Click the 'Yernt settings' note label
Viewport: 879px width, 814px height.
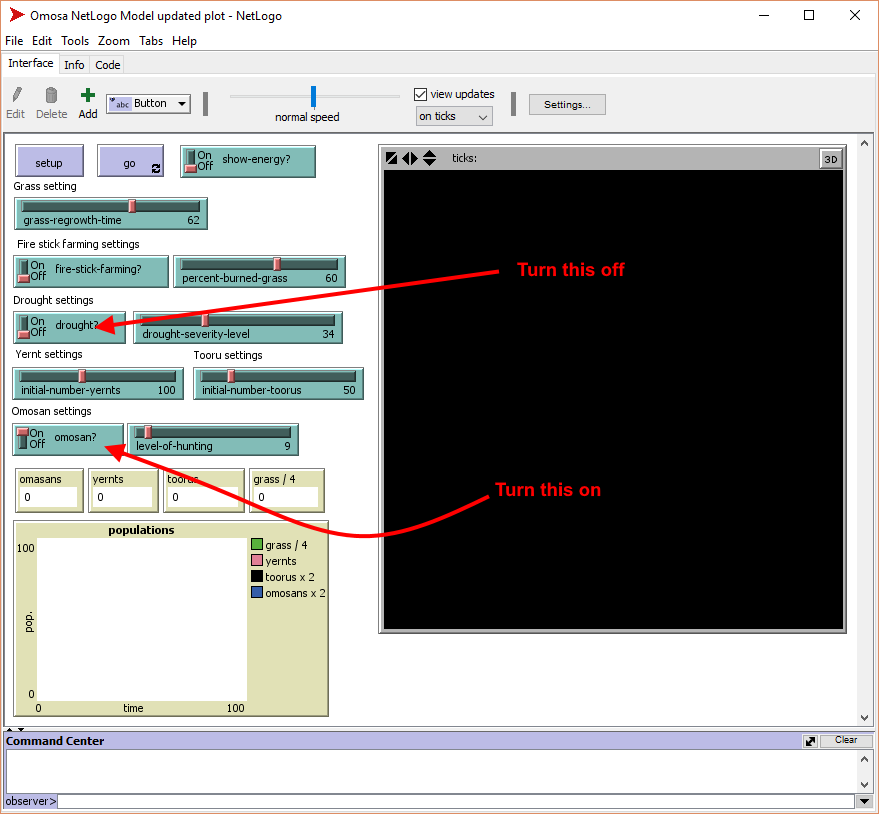click(49, 354)
